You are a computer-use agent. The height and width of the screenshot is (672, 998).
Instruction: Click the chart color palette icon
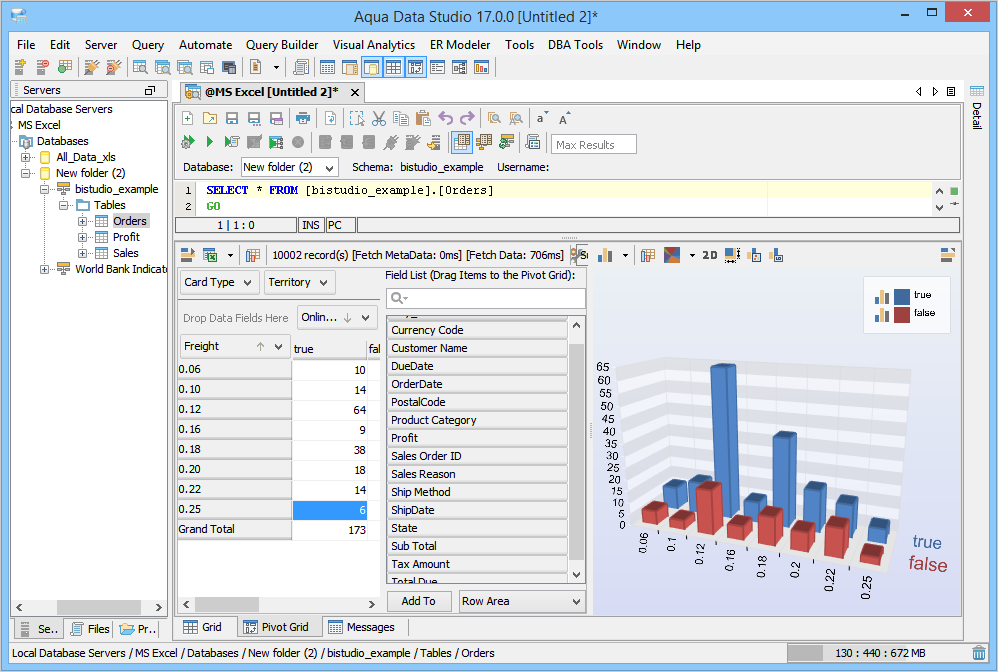(671, 255)
